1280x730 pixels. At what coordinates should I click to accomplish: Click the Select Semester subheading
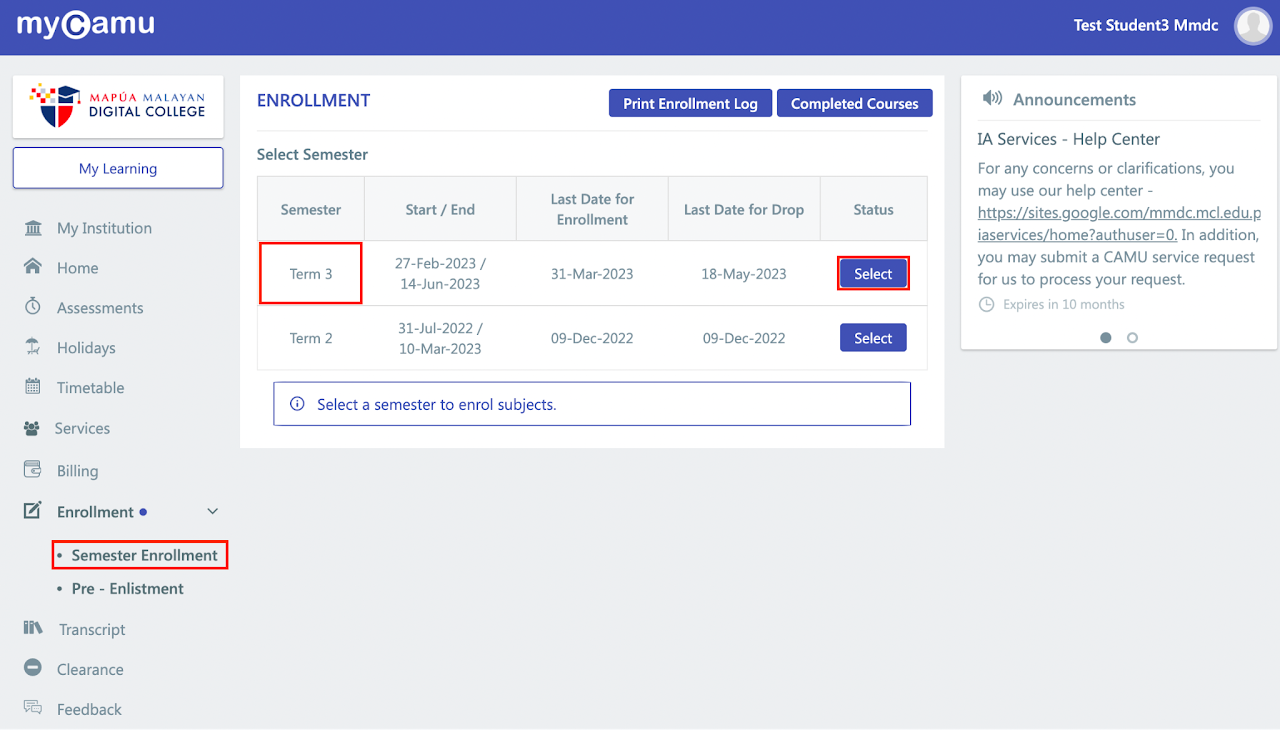312,154
